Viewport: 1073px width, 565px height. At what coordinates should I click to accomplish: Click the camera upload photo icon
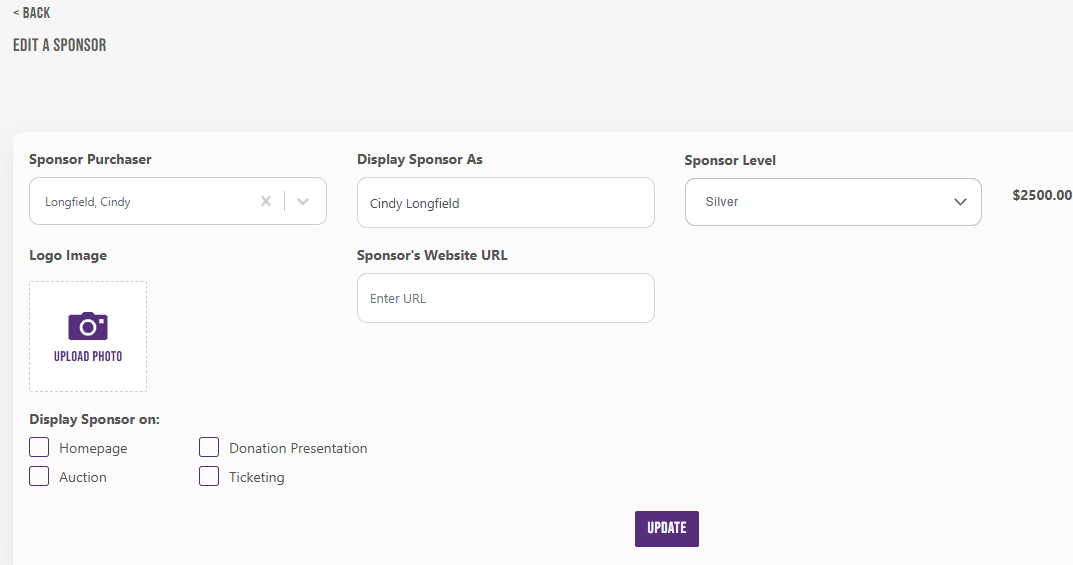pos(88,326)
